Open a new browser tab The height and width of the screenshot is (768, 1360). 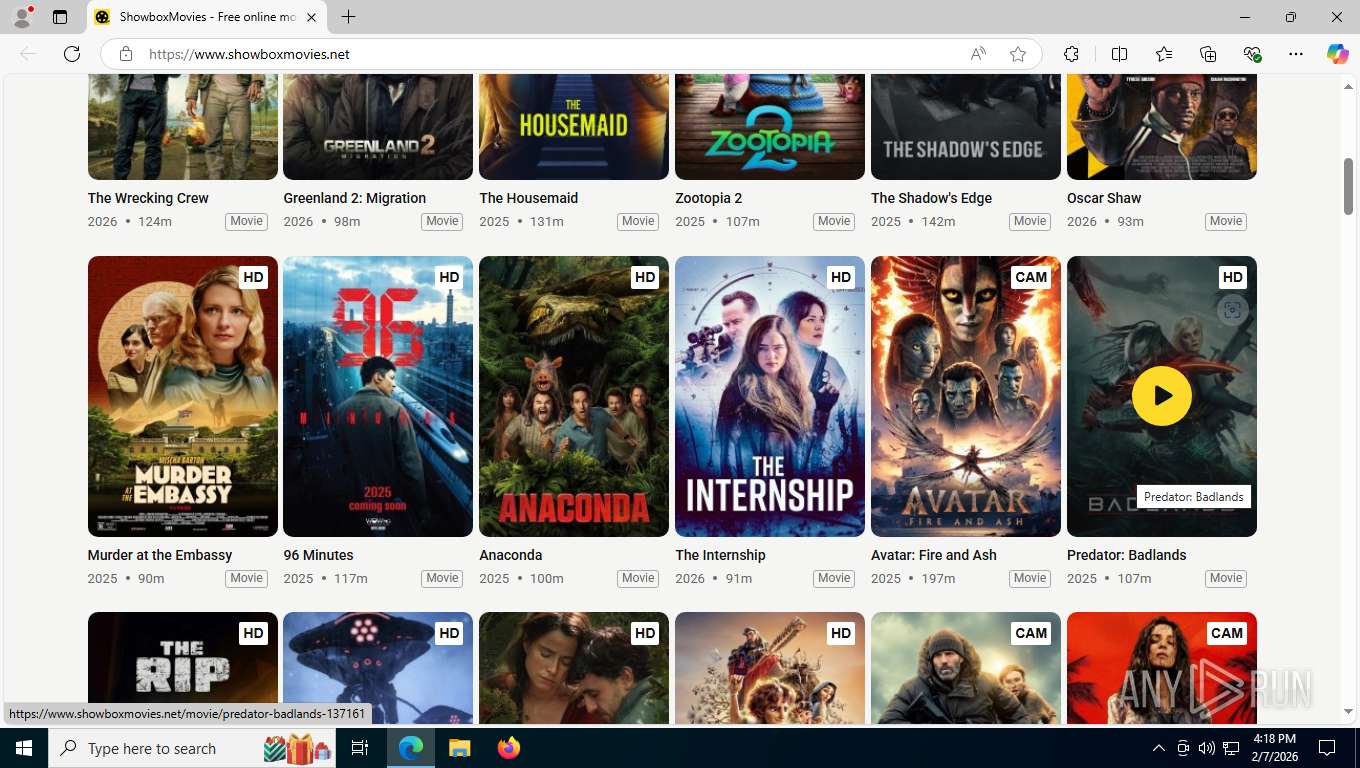348,17
